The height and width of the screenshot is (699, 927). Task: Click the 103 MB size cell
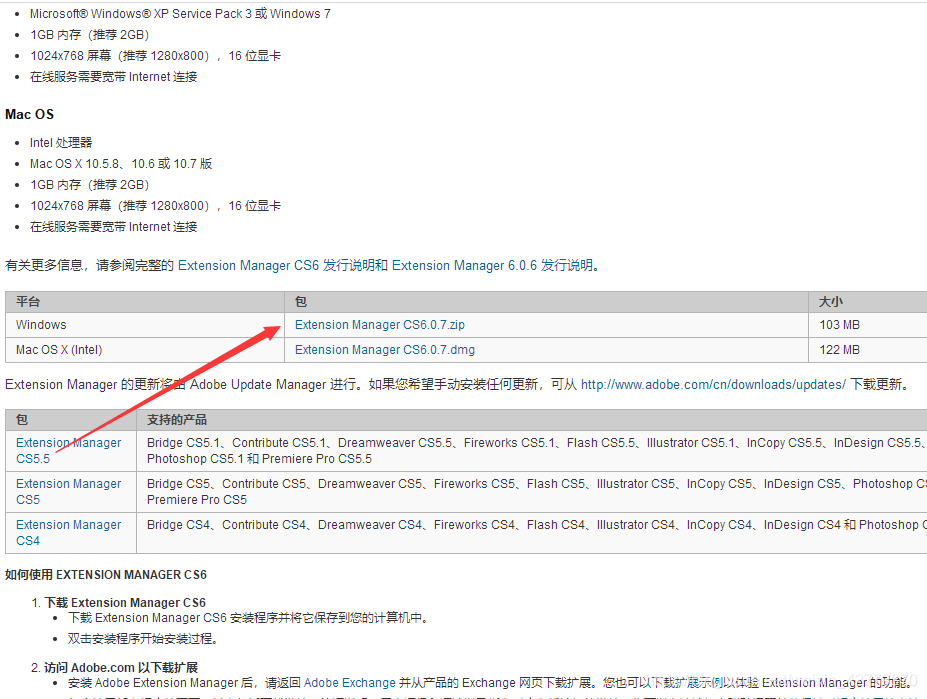coord(867,325)
